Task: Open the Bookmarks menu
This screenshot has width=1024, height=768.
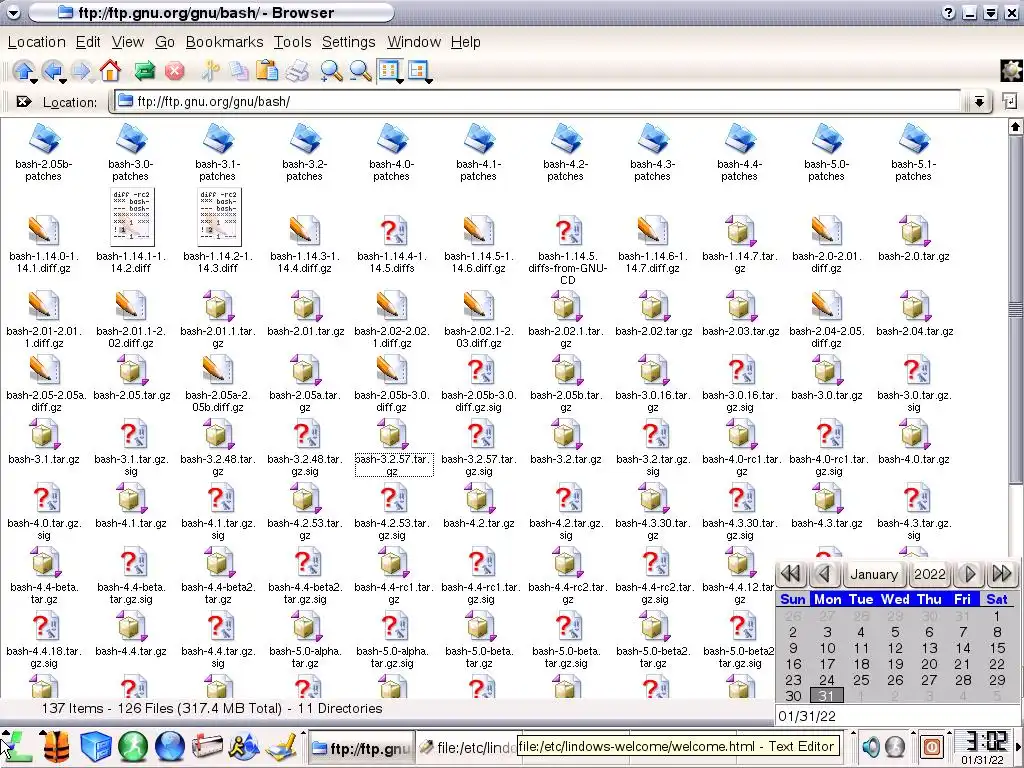Action: (x=224, y=42)
